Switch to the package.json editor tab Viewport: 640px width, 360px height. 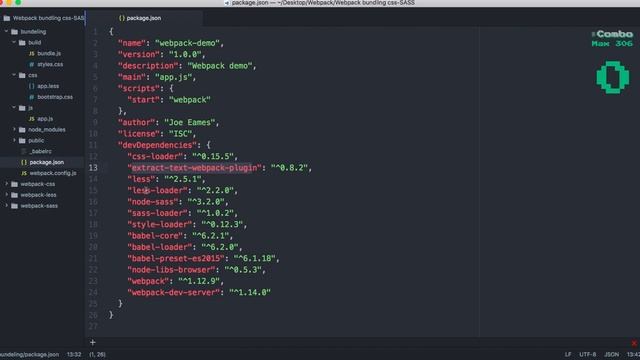(144, 18)
